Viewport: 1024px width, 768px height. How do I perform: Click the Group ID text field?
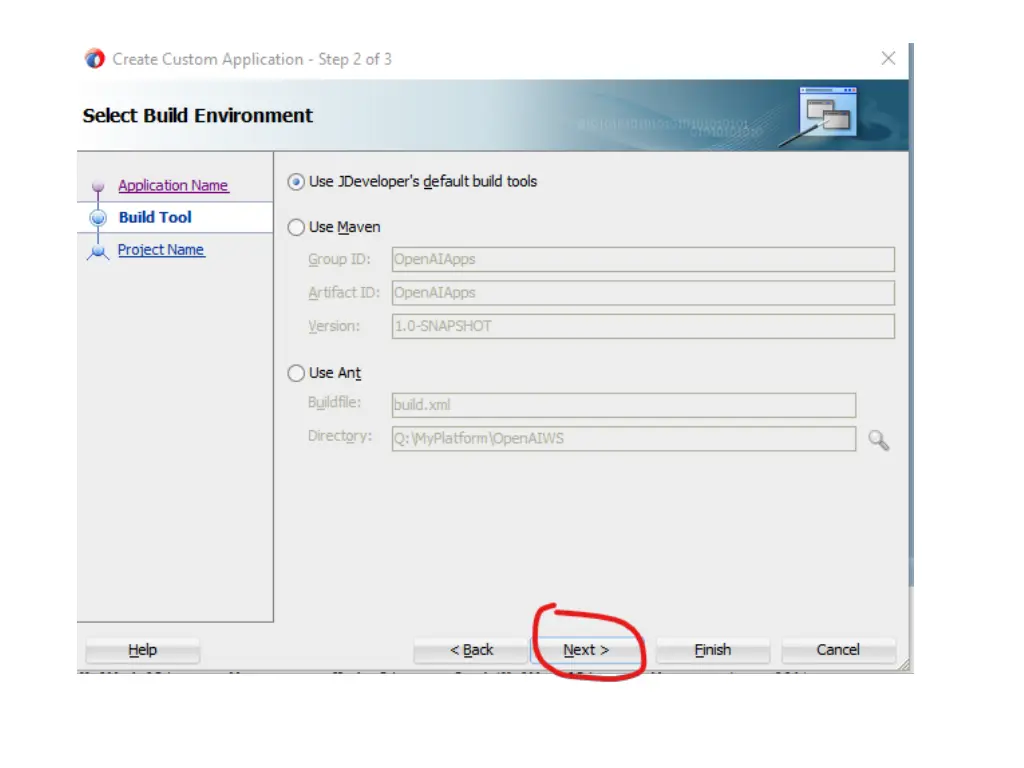(x=642, y=260)
